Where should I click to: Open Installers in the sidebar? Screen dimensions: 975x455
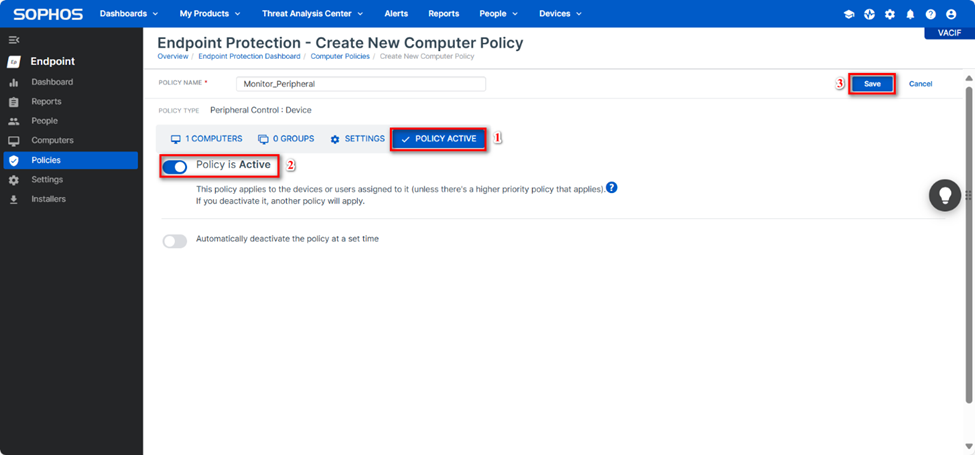[48, 199]
